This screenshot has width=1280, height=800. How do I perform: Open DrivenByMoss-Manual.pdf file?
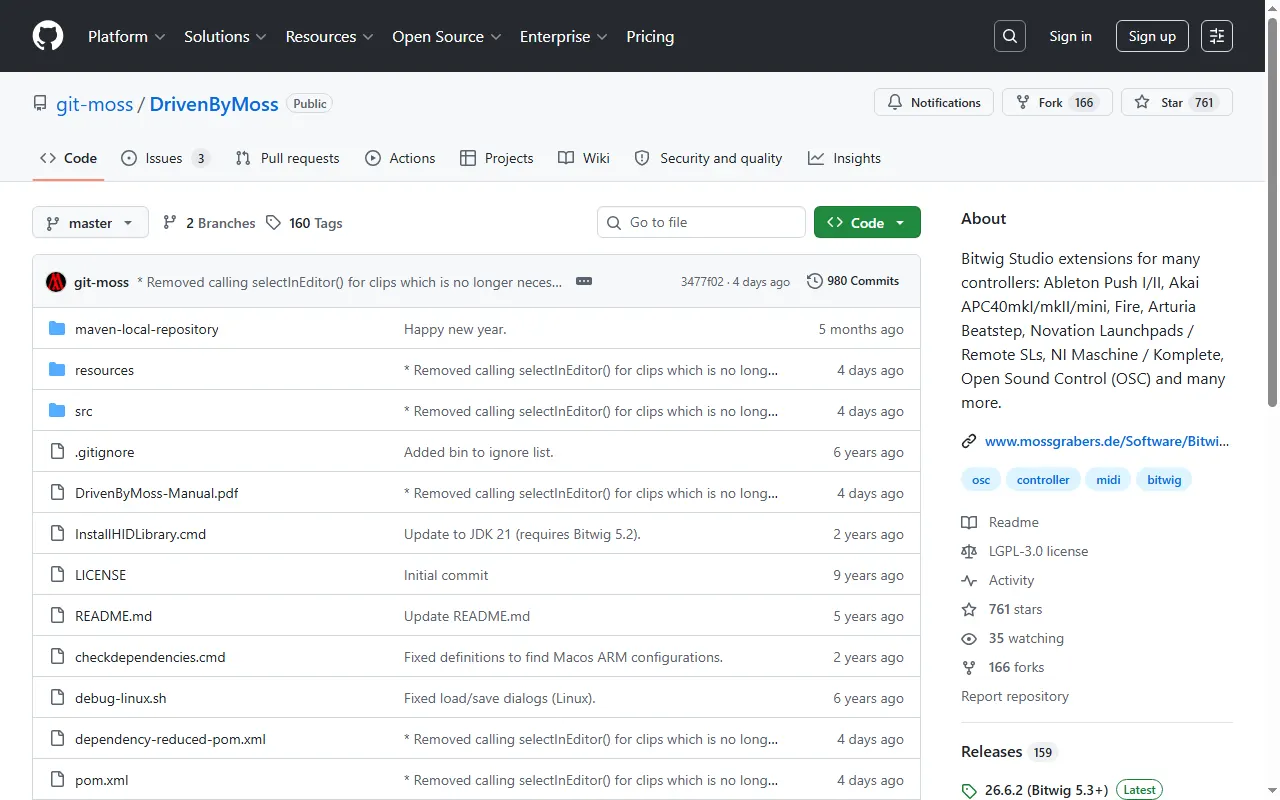tap(157, 493)
